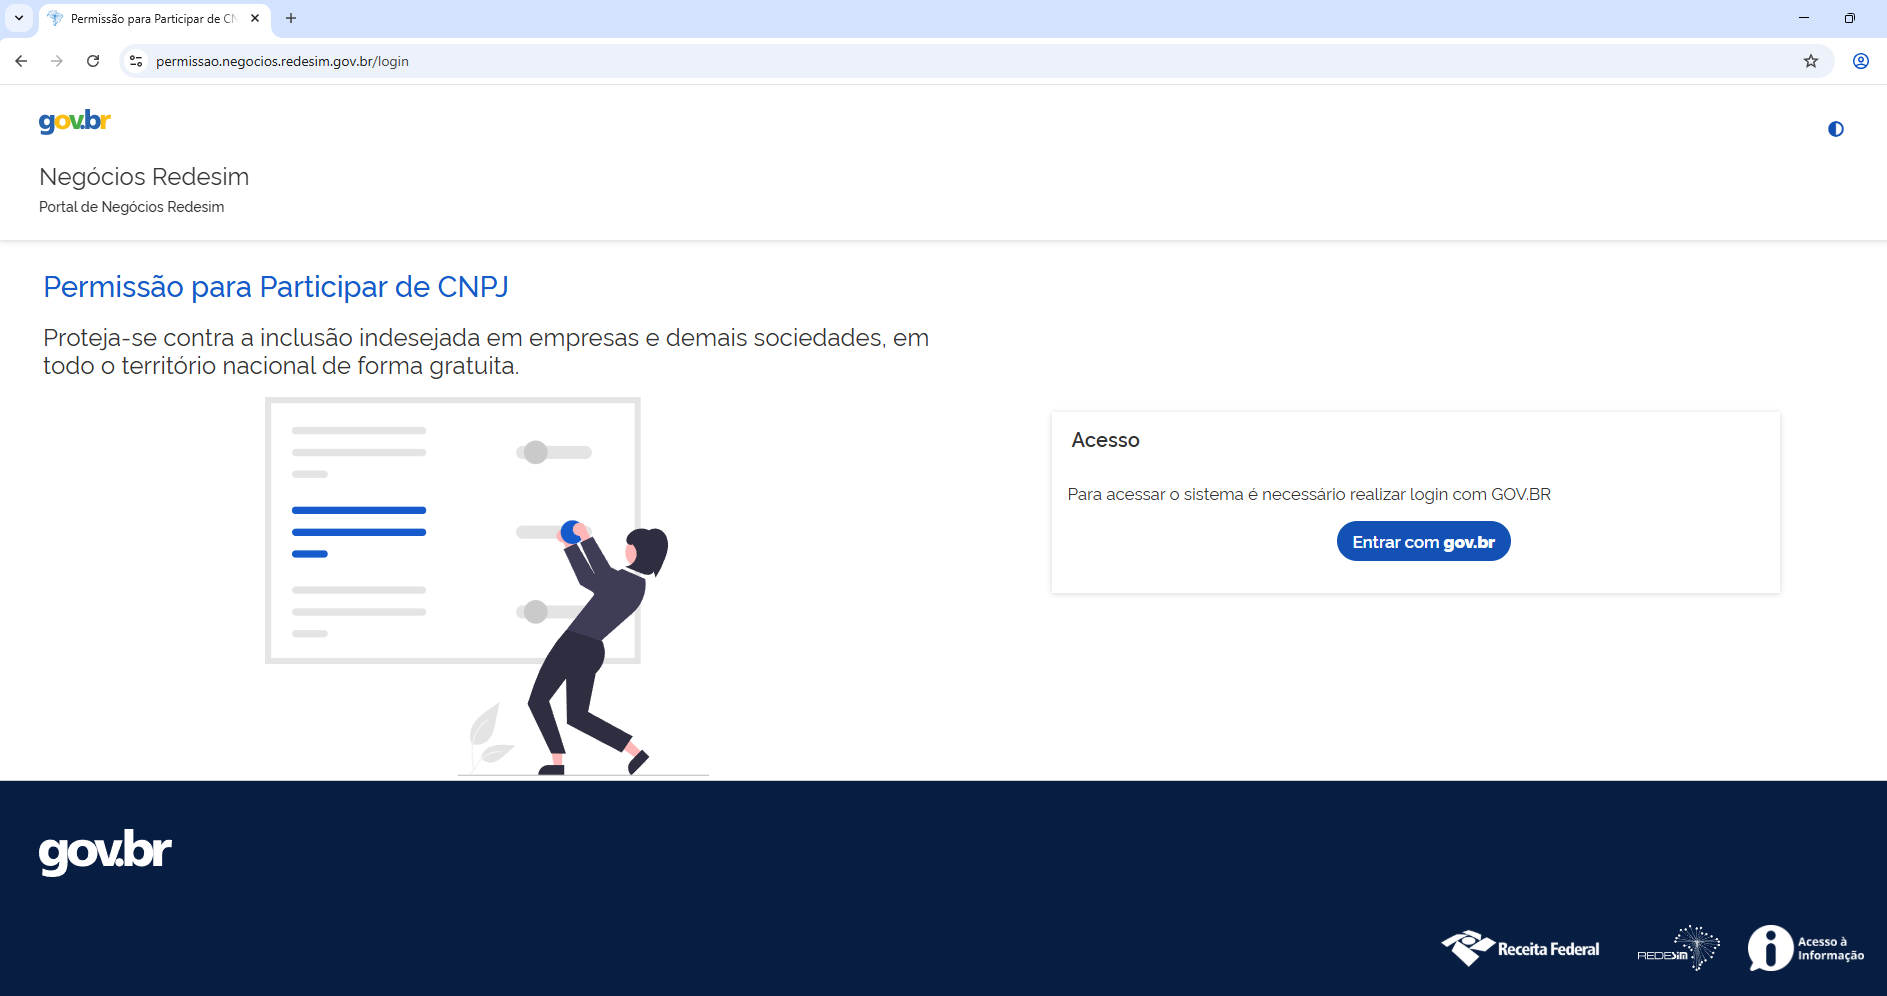Bookmark this page with the star icon

coord(1811,61)
